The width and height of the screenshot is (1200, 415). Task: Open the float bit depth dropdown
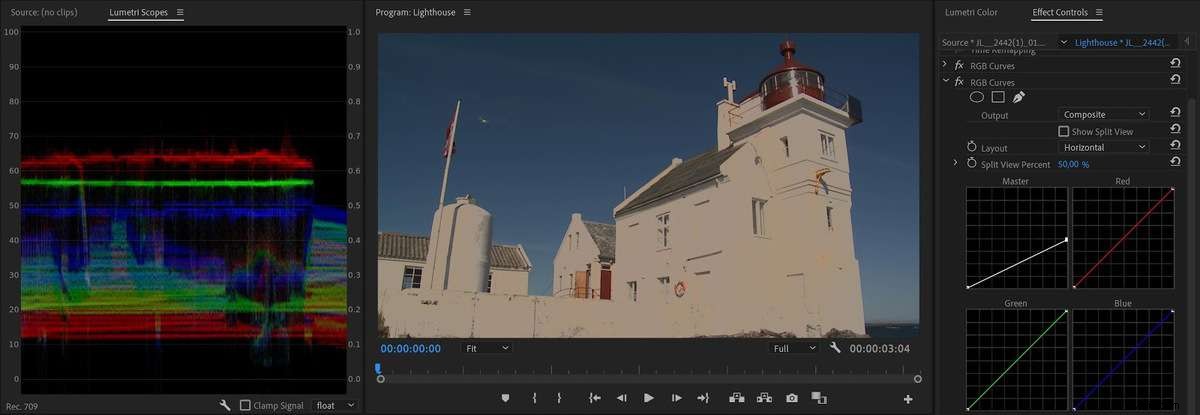click(x=335, y=405)
